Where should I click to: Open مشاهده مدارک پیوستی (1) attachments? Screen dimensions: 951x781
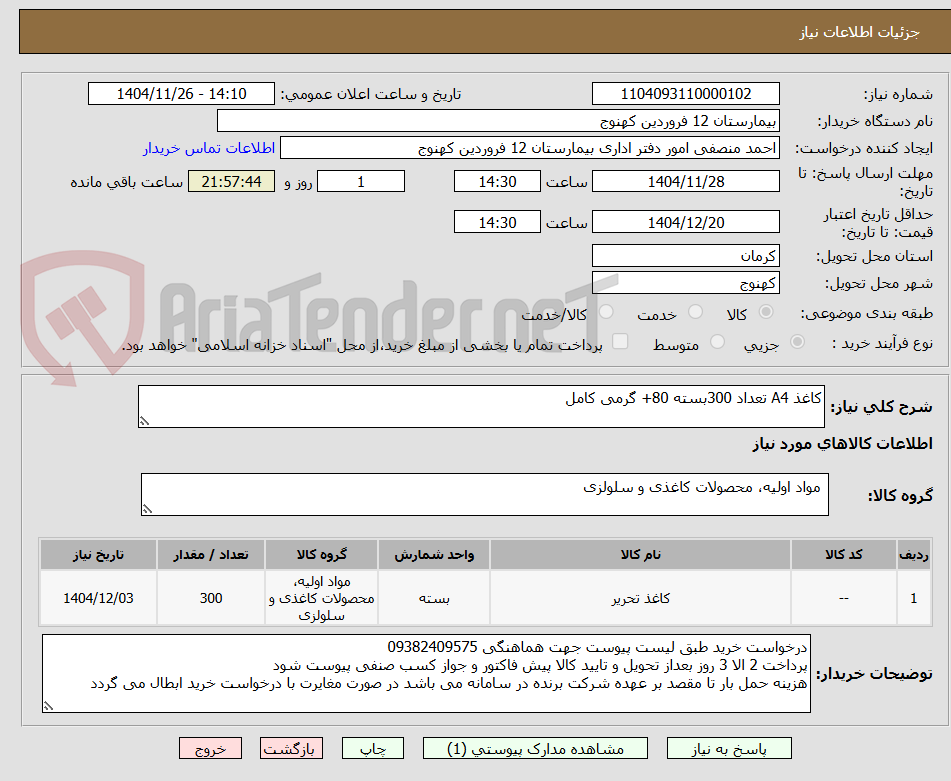pos(535,748)
